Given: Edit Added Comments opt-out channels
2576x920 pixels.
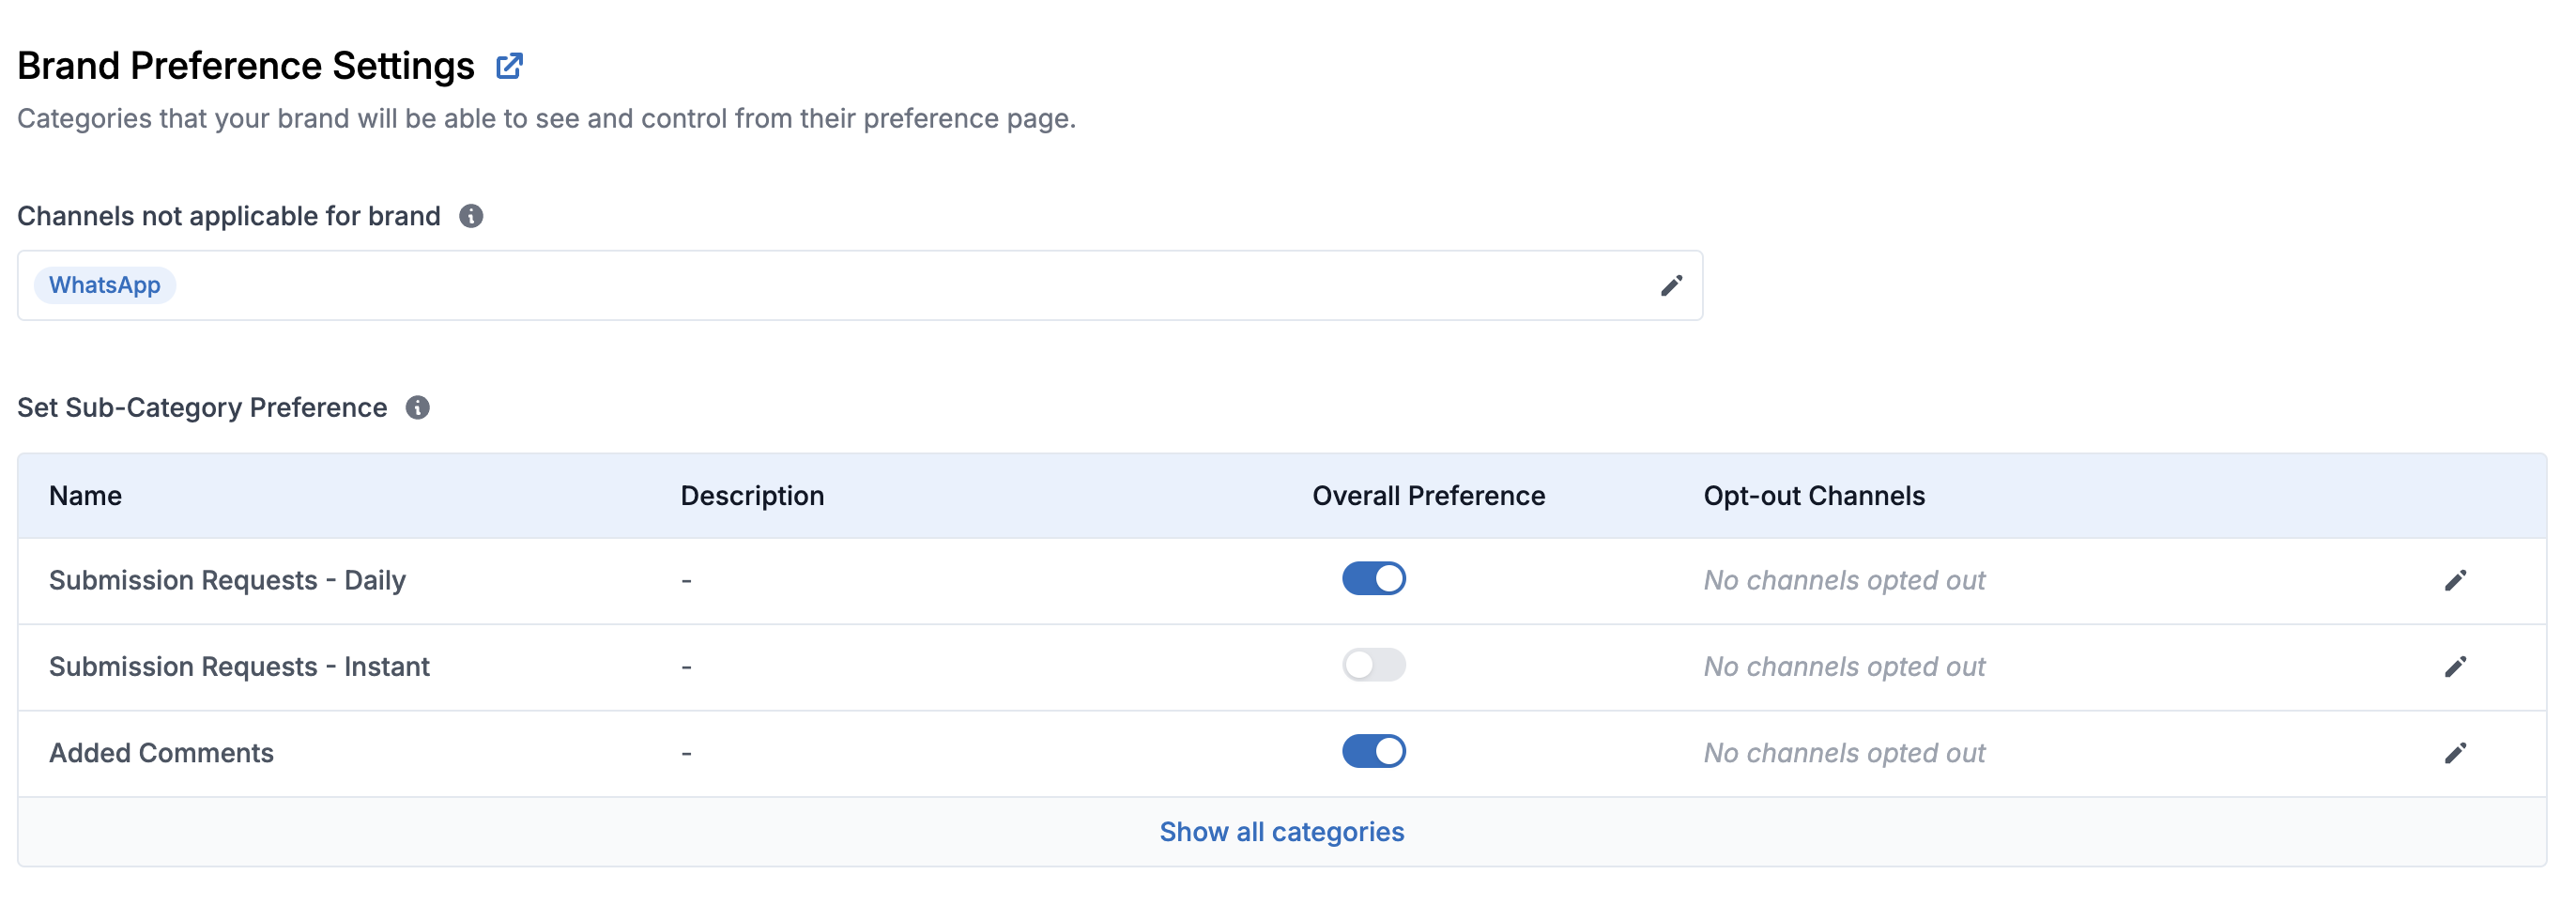Looking at the screenshot, I should [2455, 753].
